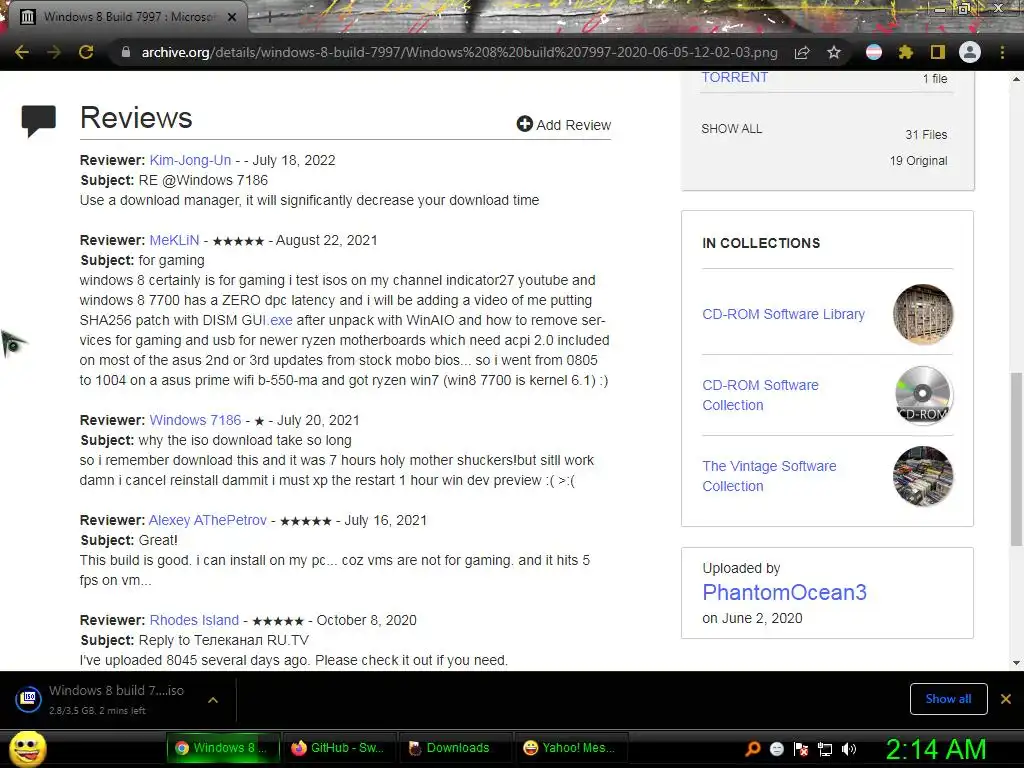Click the CD-ROM disc collection thumbnail
The height and width of the screenshot is (768, 1024).
coord(923,395)
